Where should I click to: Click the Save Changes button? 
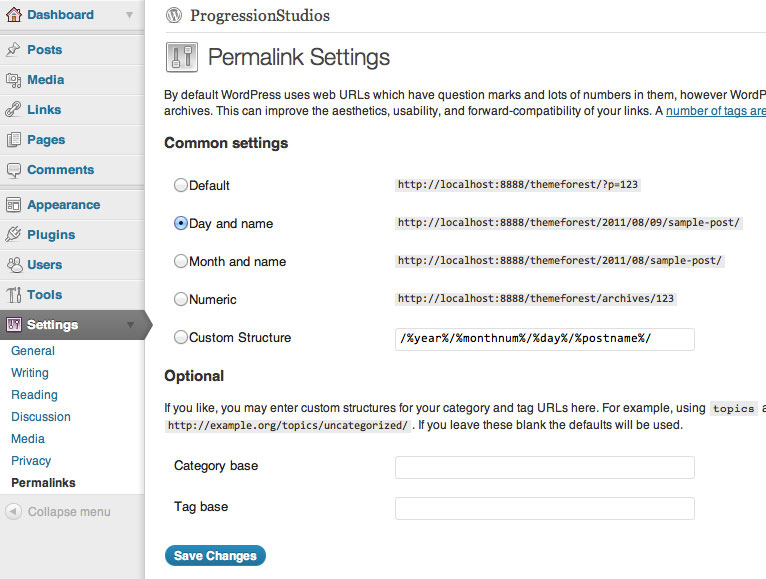click(x=215, y=556)
